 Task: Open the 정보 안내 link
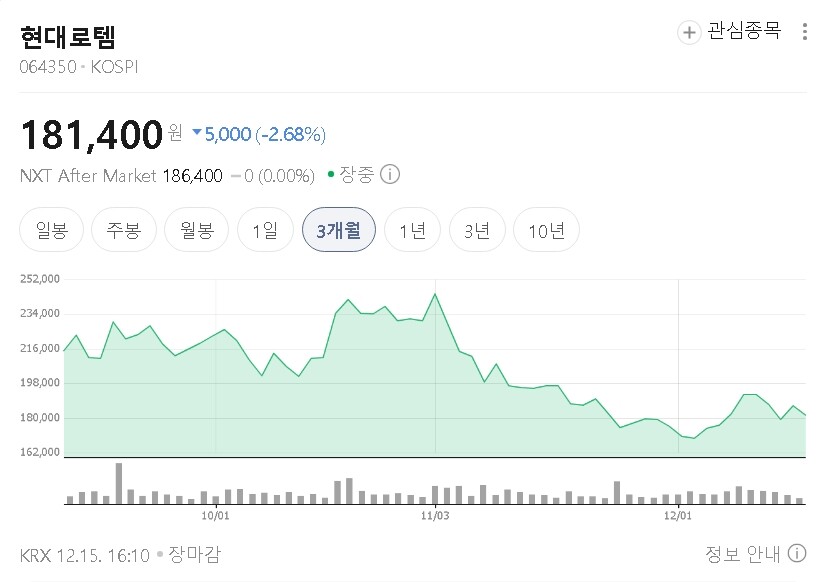(x=743, y=554)
